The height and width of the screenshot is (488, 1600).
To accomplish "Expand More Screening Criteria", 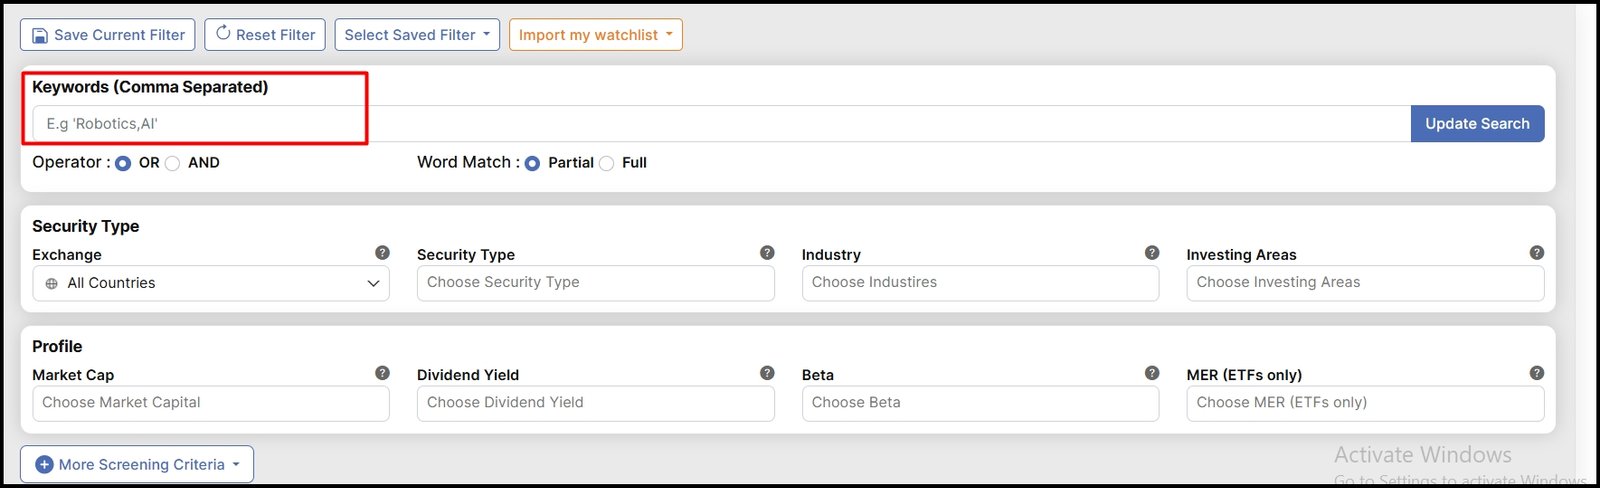I will pos(137,464).
